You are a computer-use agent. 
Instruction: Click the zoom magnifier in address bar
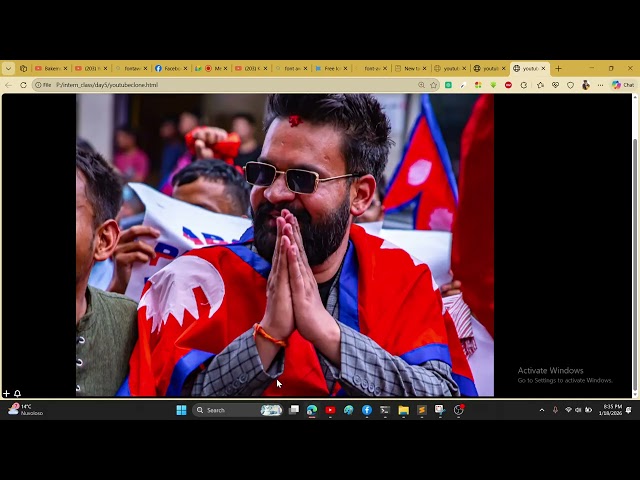pyautogui.click(x=422, y=85)
